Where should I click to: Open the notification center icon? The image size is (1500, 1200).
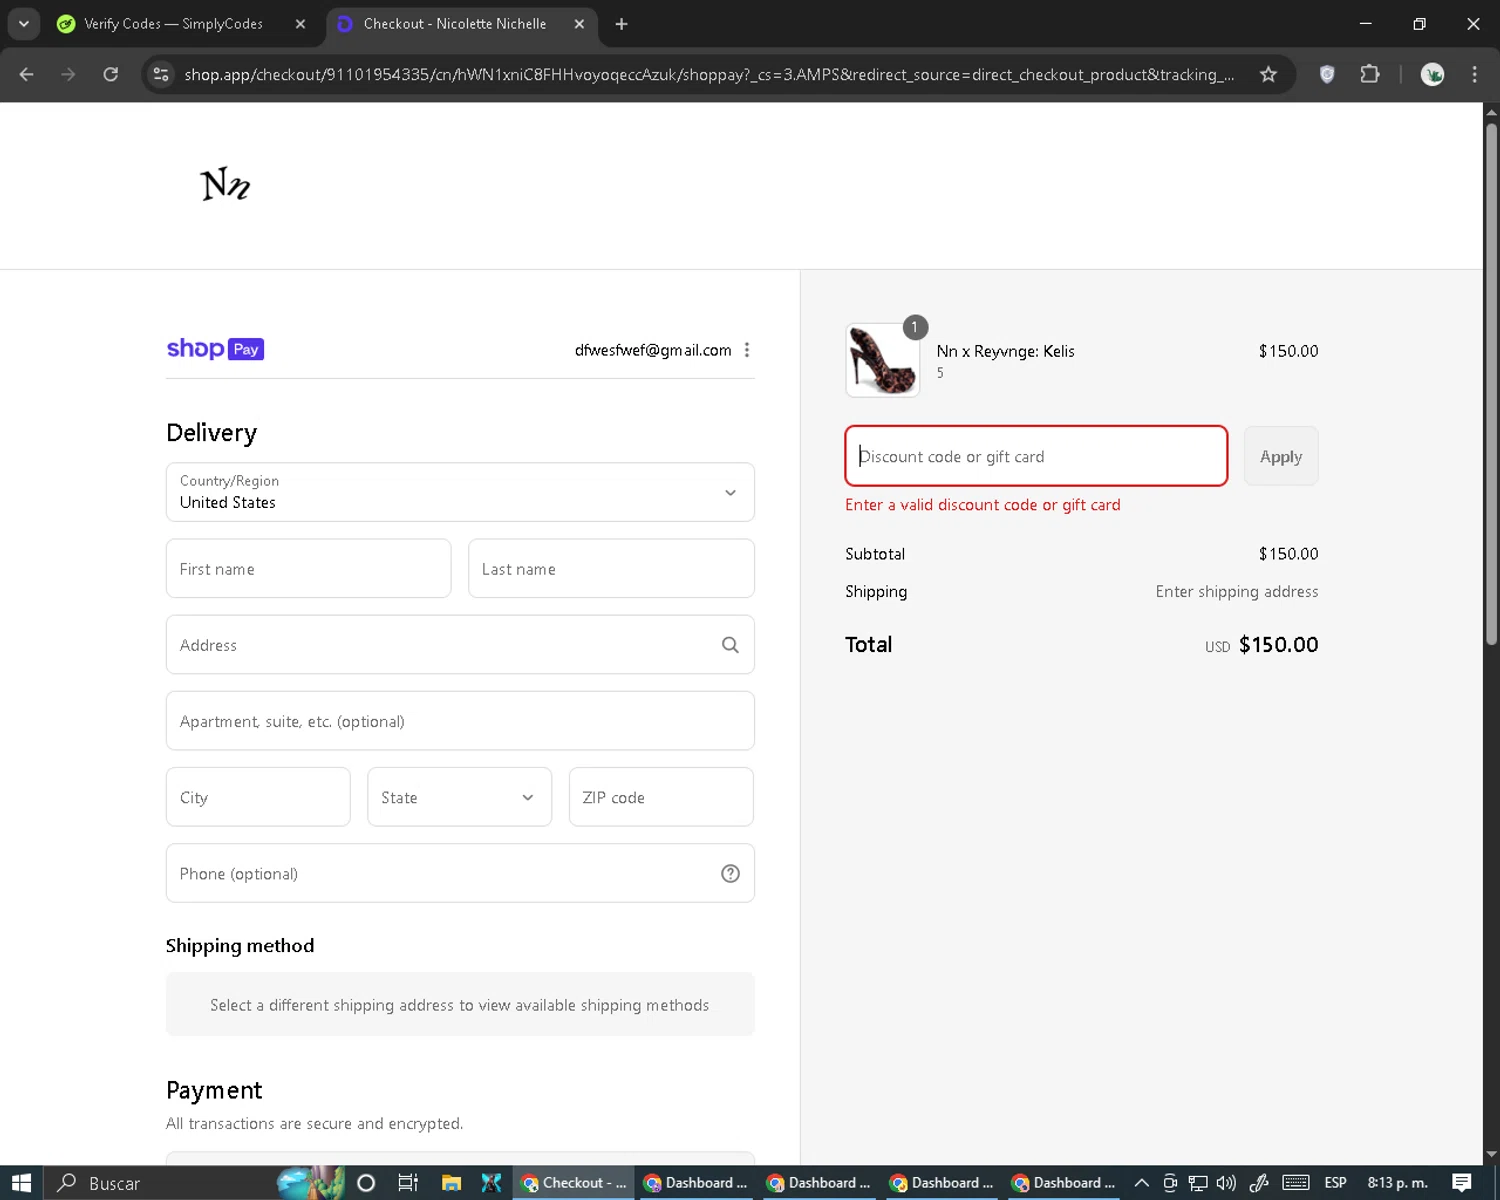click(1462, 1183)
